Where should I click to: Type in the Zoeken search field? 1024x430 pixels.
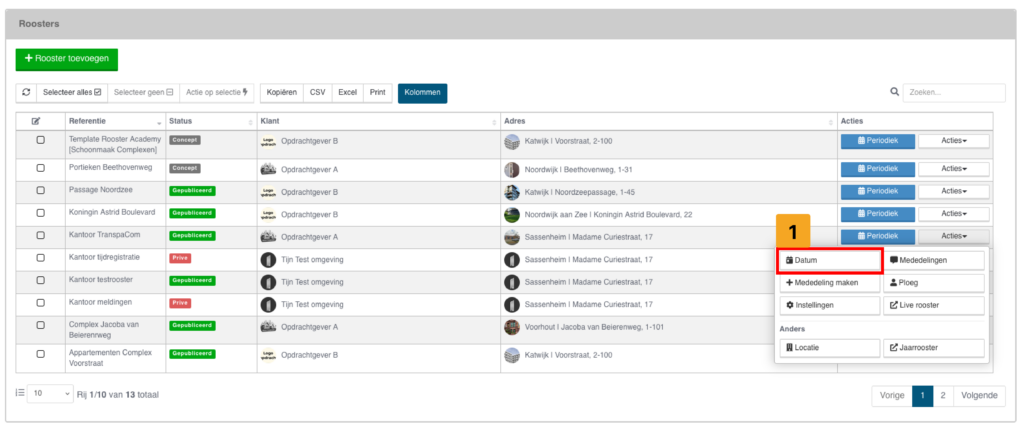(953, 93)
